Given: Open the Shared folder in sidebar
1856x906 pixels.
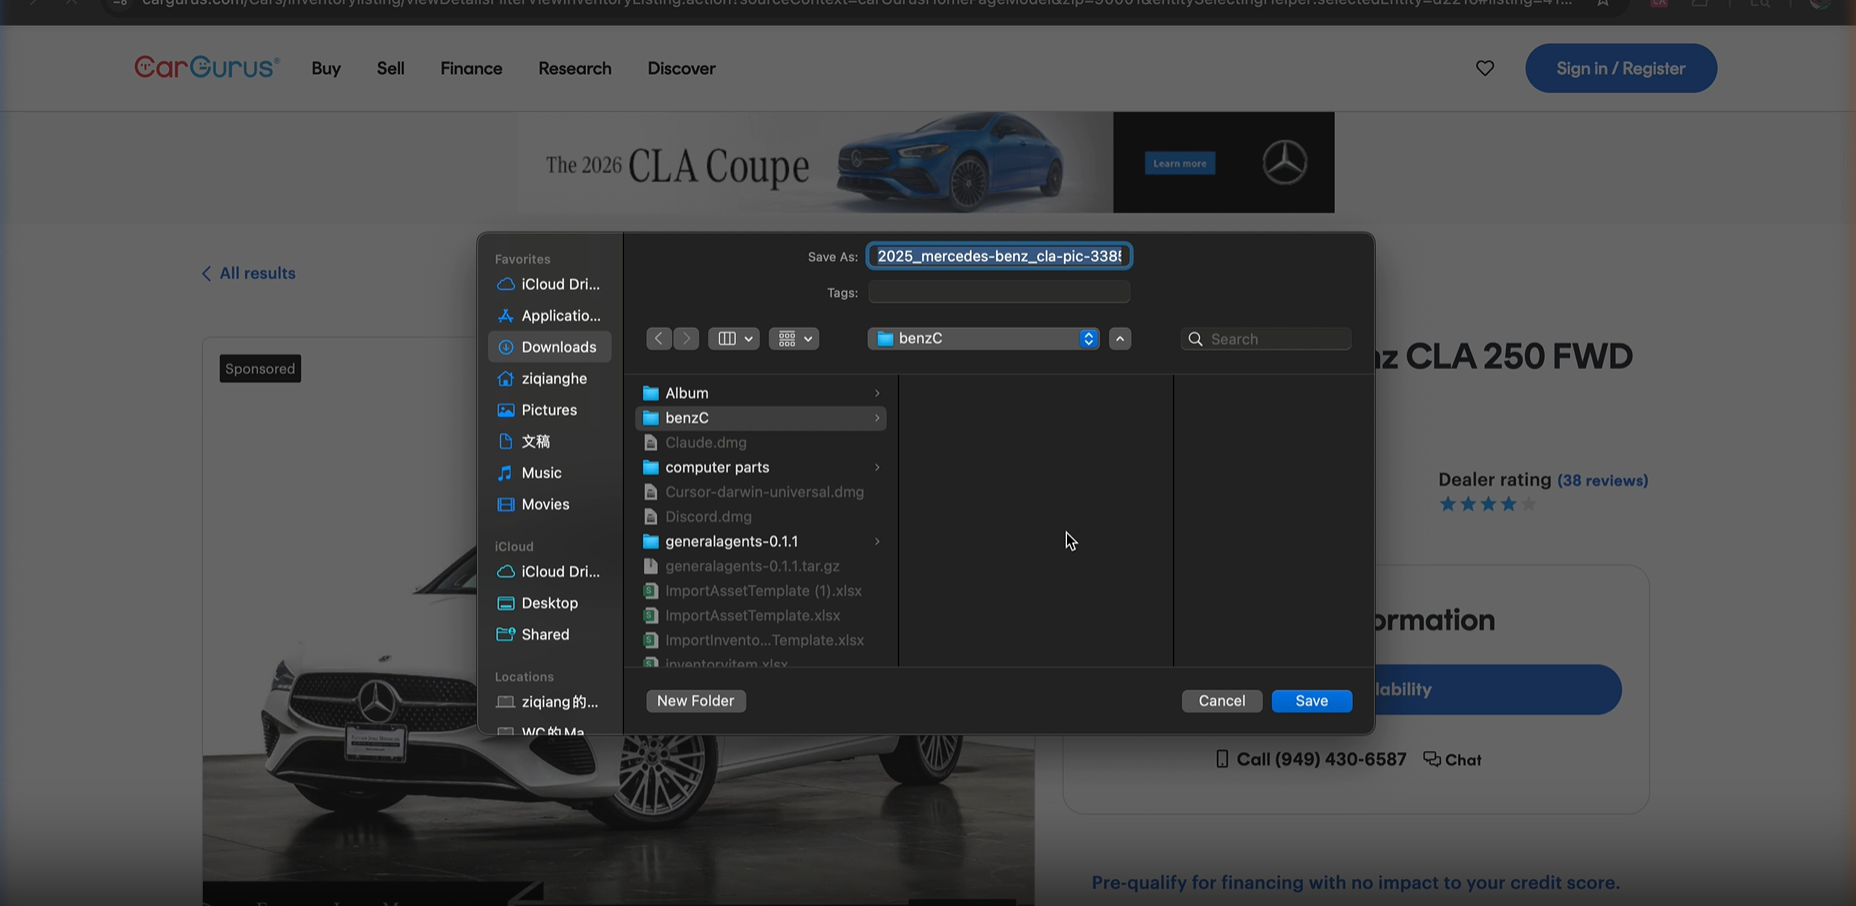Looking at the screenshot, I should 545,634.
